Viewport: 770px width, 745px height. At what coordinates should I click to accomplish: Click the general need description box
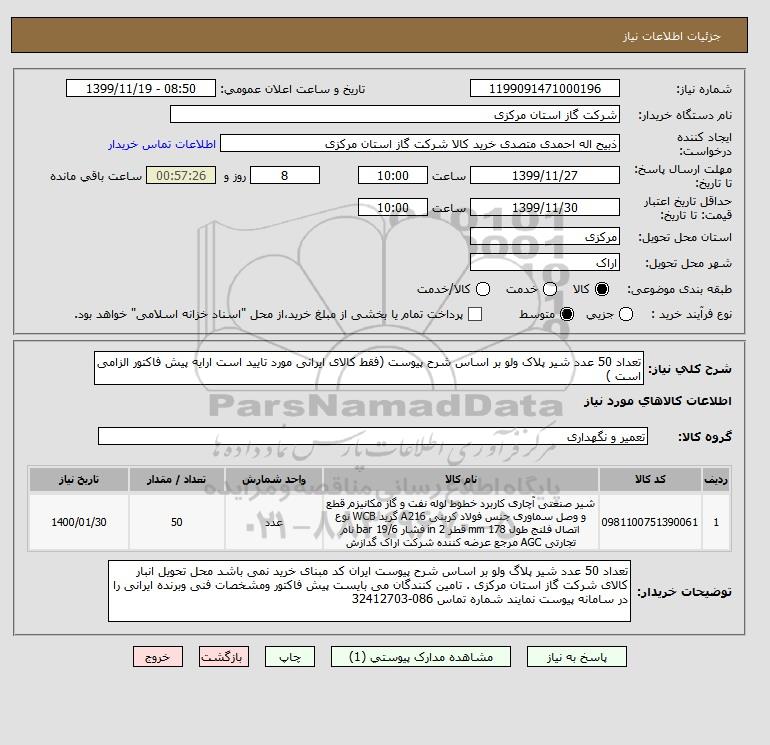click(369, 368)
